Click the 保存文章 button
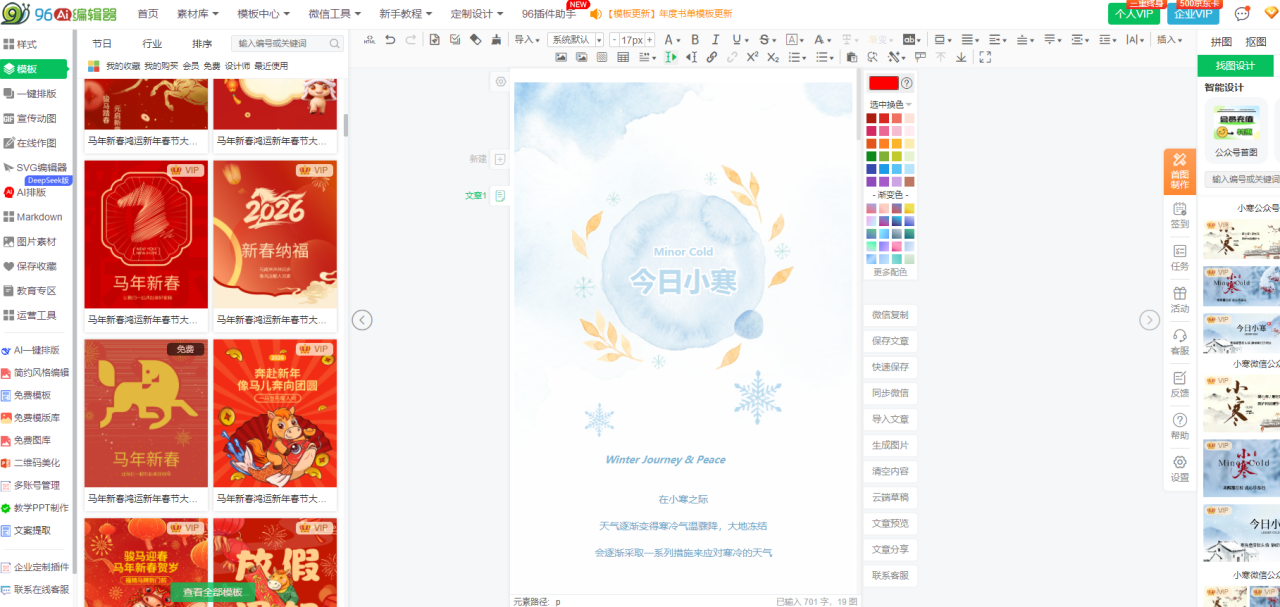The width and height of the screenshot is (1280, 607). point(890,341)
